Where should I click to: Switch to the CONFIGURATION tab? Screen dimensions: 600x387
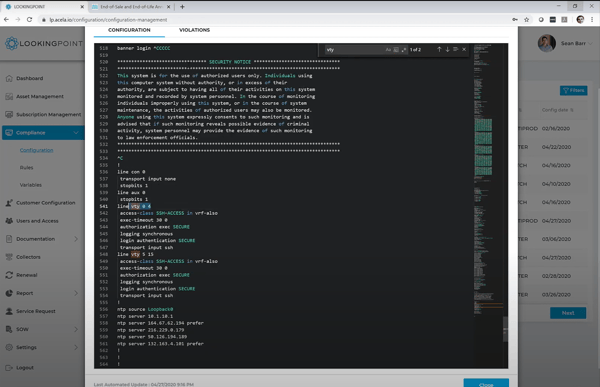click(129, 30)
